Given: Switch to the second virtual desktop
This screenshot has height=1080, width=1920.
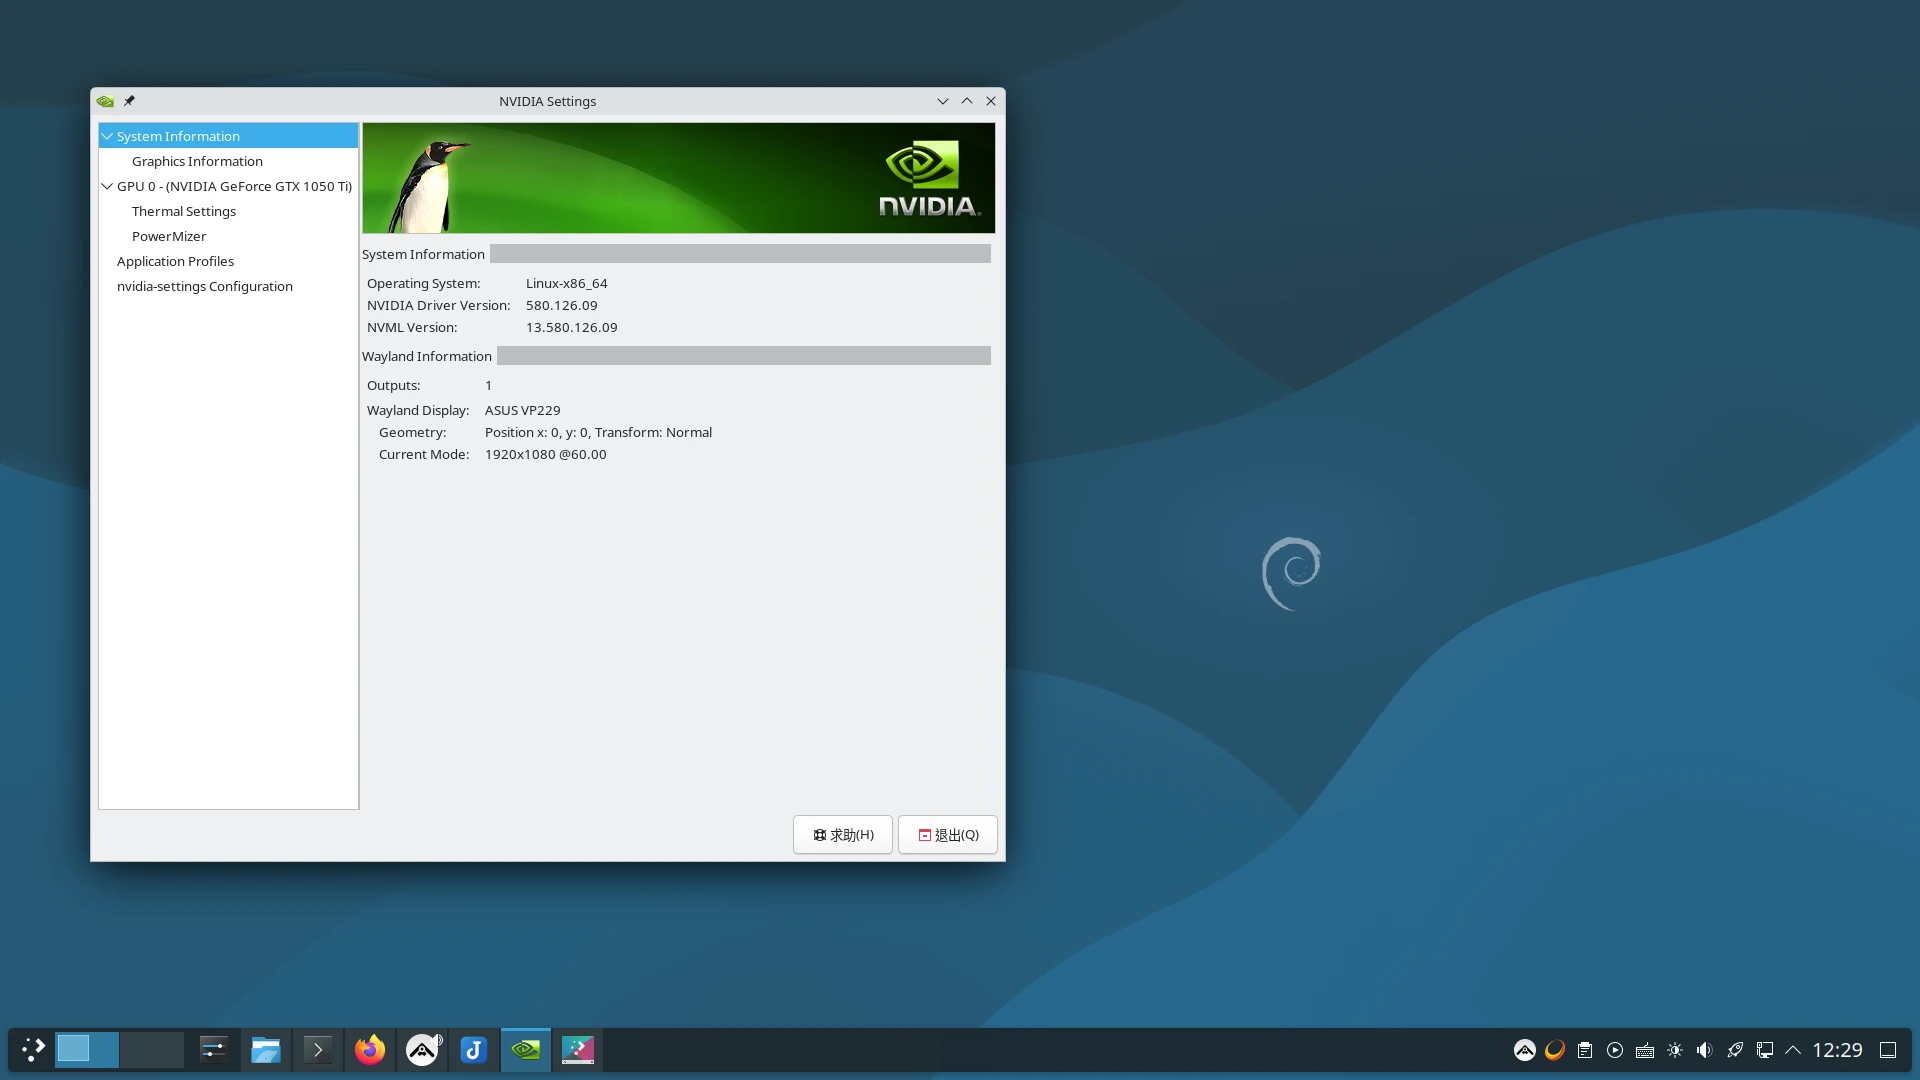Looking at the screenshot, I should tap(151, 1050).
